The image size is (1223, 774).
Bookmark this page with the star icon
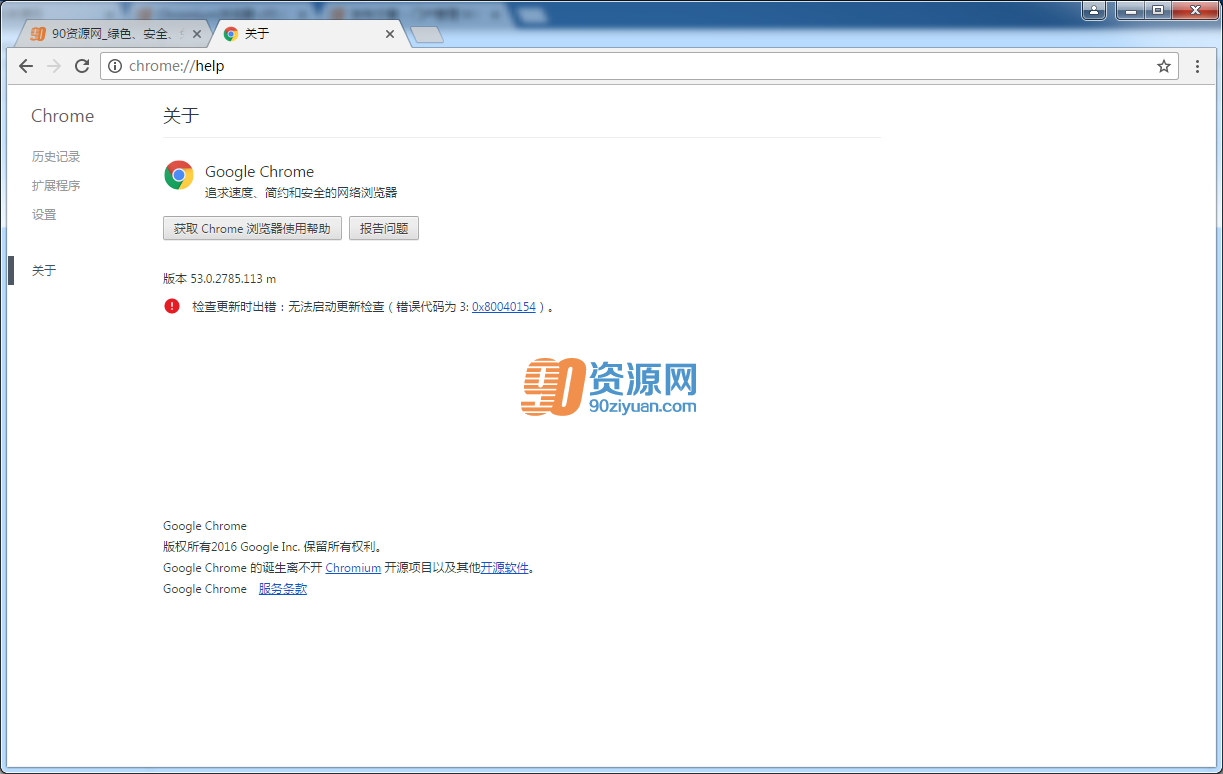click(x=1164, y=66)
